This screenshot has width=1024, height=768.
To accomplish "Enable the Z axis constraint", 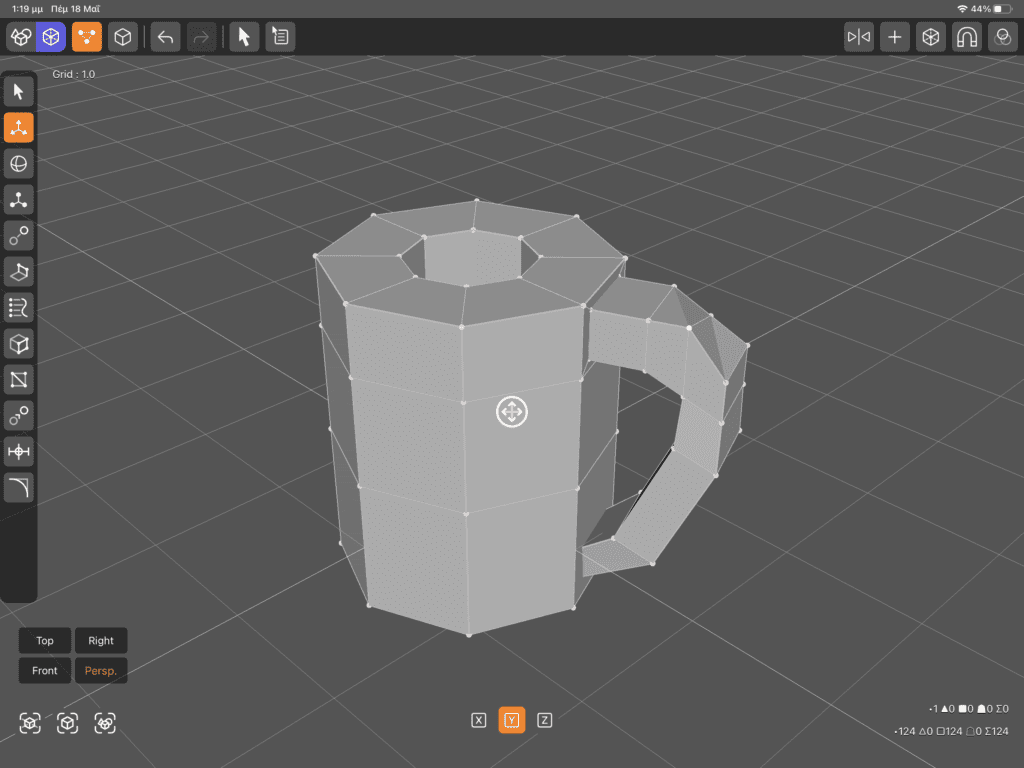I will click(x=545, y=720).
